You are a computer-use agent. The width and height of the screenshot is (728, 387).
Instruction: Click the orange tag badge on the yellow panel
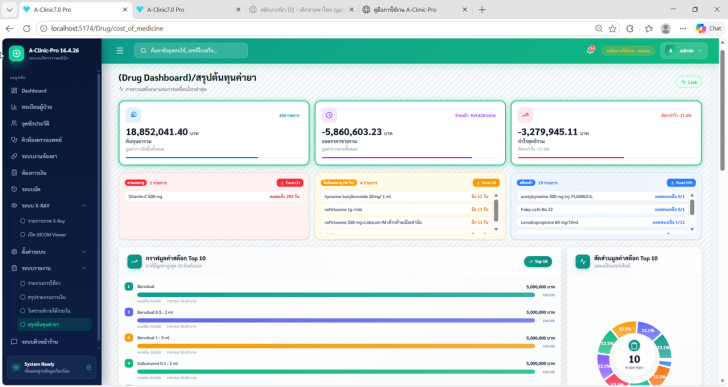click(x=339, y=183)
